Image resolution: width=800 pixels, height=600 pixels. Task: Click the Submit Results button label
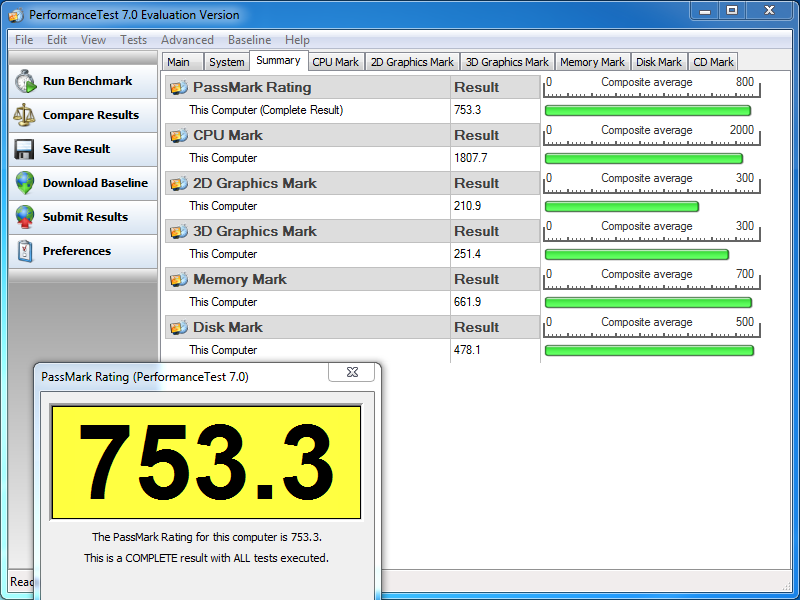pyautogui.click(x=85, y=217)
